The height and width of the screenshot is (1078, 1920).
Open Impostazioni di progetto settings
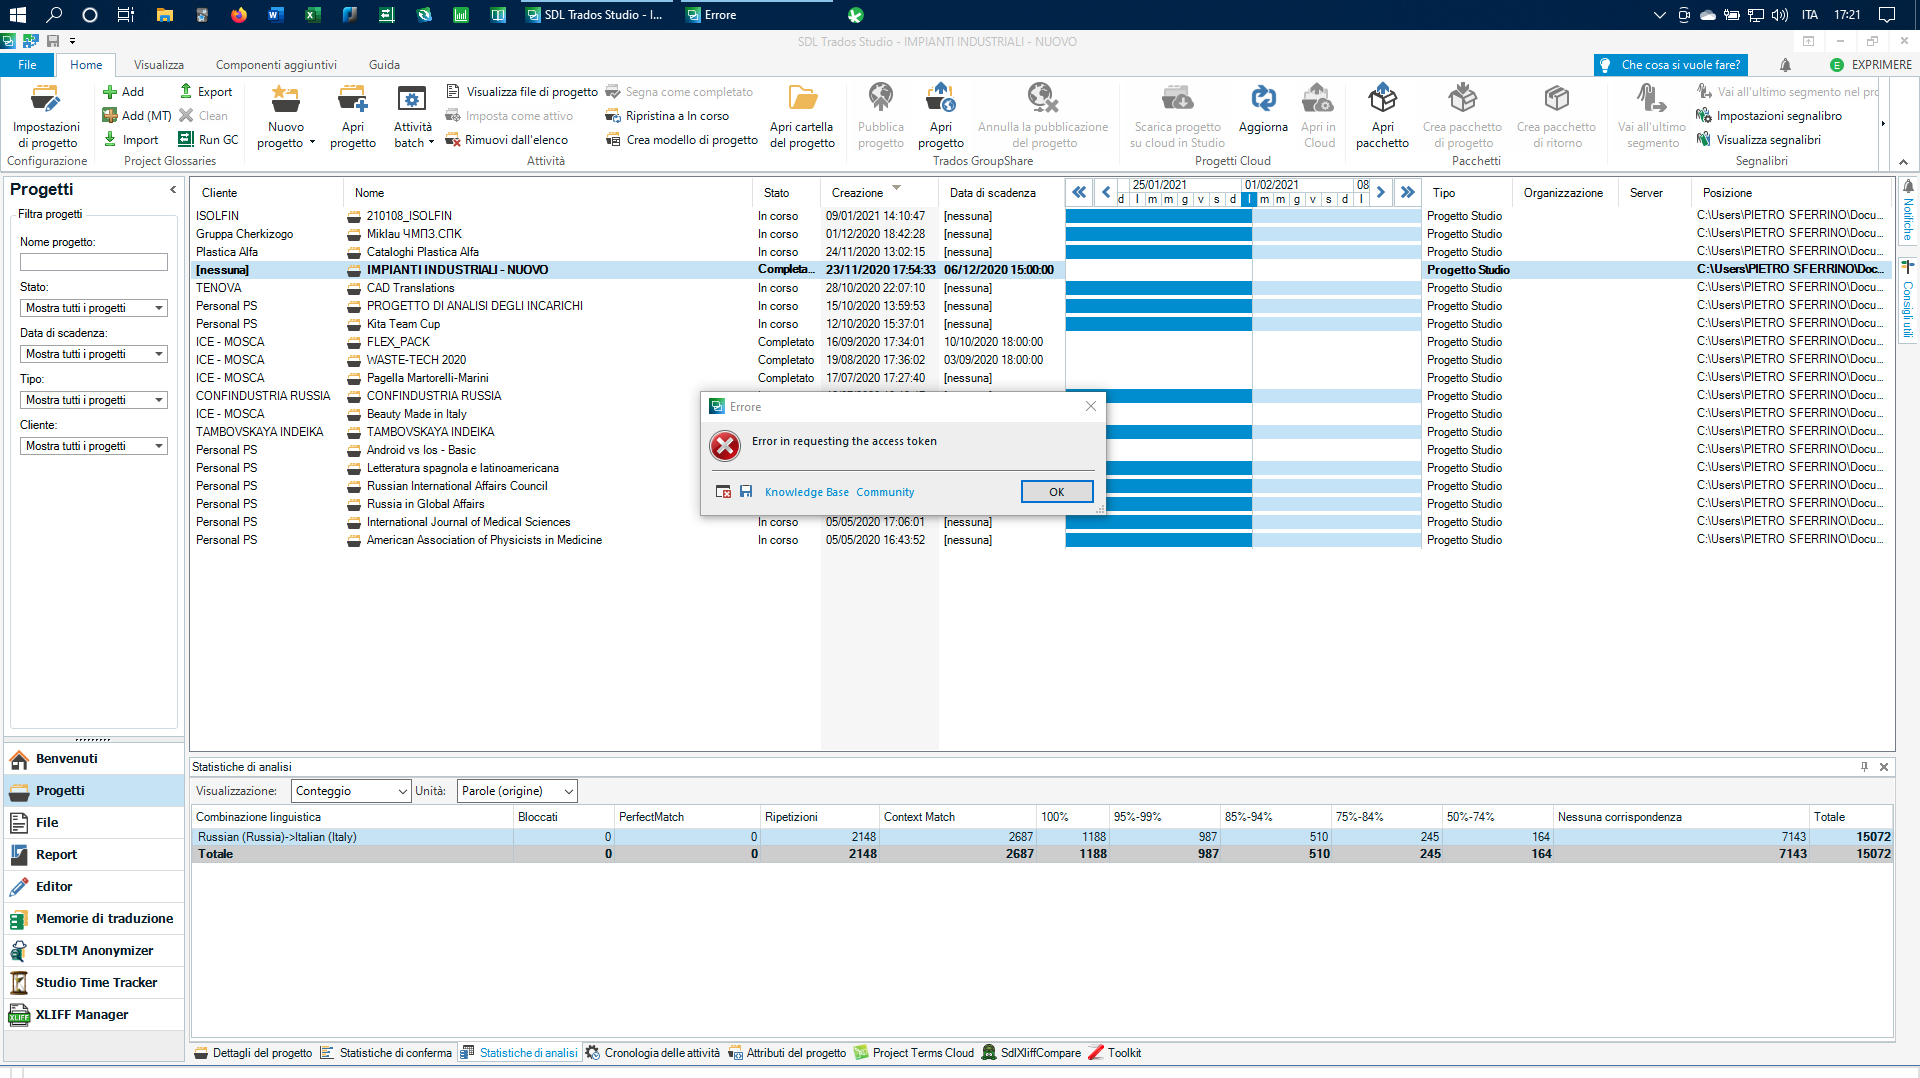(x=46, y=116)
